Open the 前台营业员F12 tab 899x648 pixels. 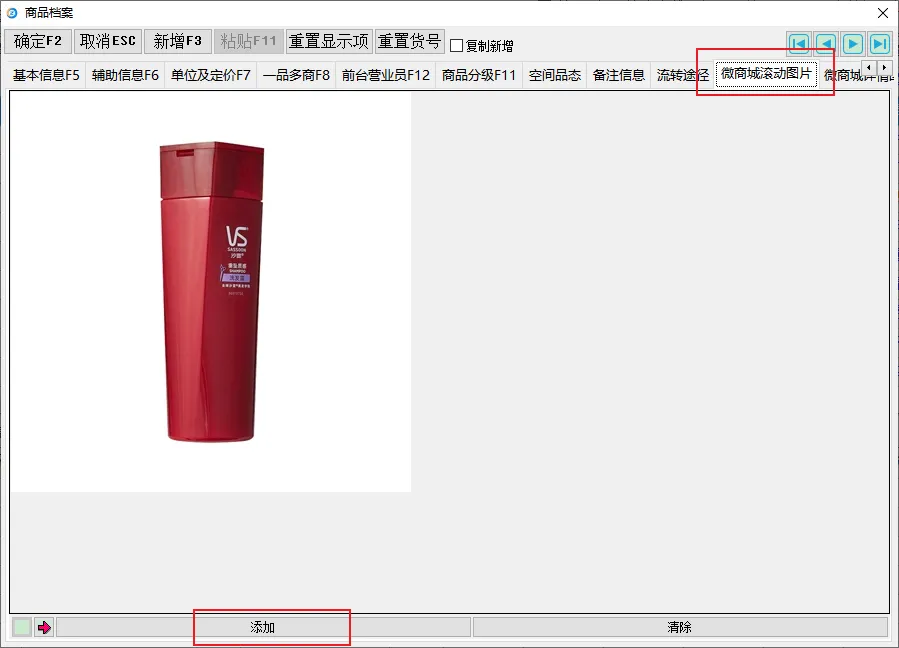point(385,75)
